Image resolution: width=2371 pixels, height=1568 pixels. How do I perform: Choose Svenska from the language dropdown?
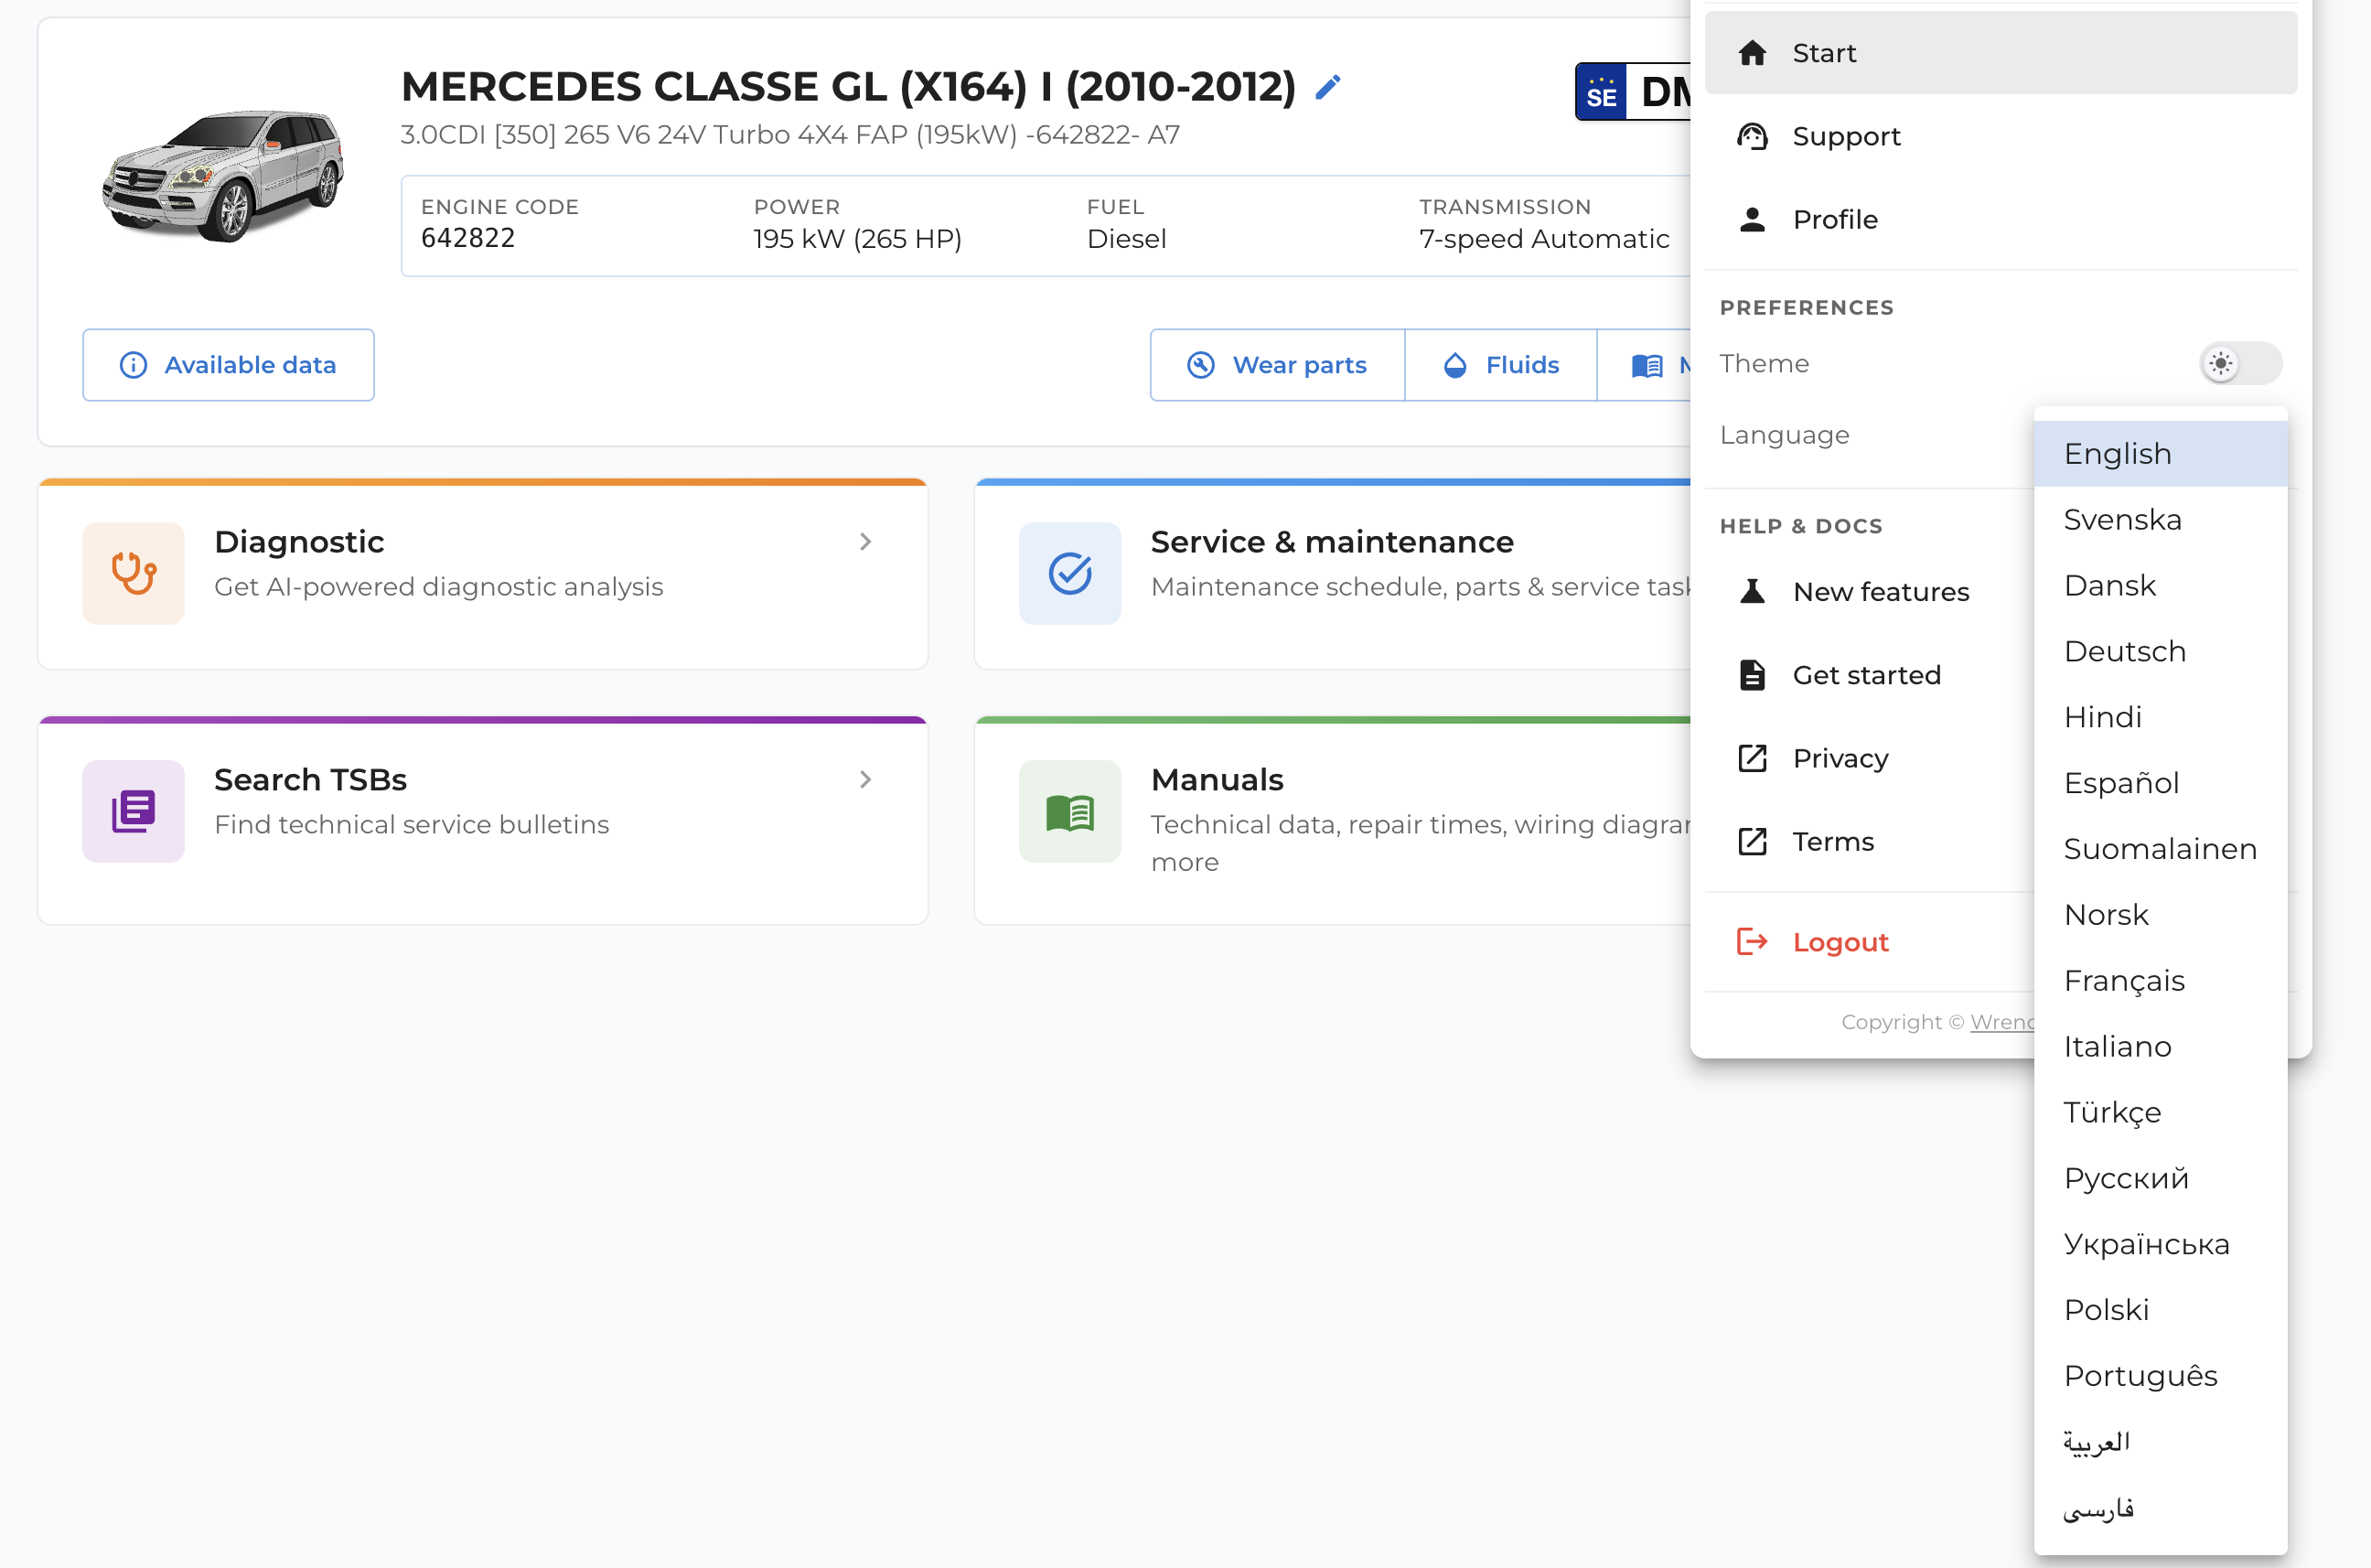pos(2160,520)
